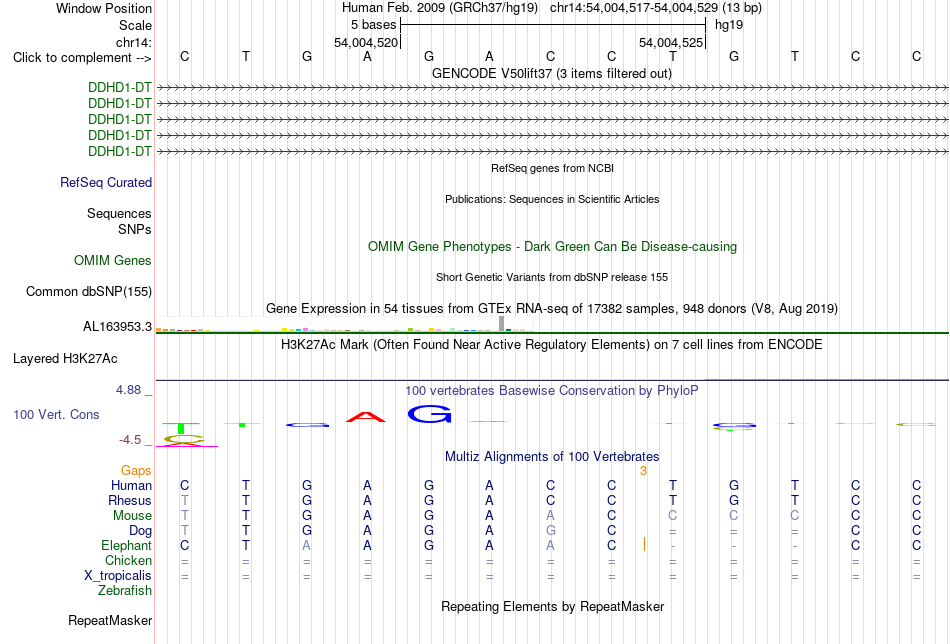
Task: Click the H3K27Ac Mark ENCODE track title
Action: [x=552, y=345]
